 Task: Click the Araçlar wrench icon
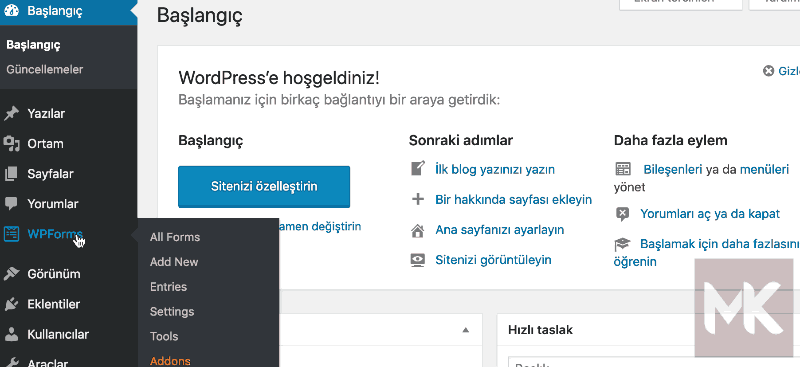click(x=11, y=363)
